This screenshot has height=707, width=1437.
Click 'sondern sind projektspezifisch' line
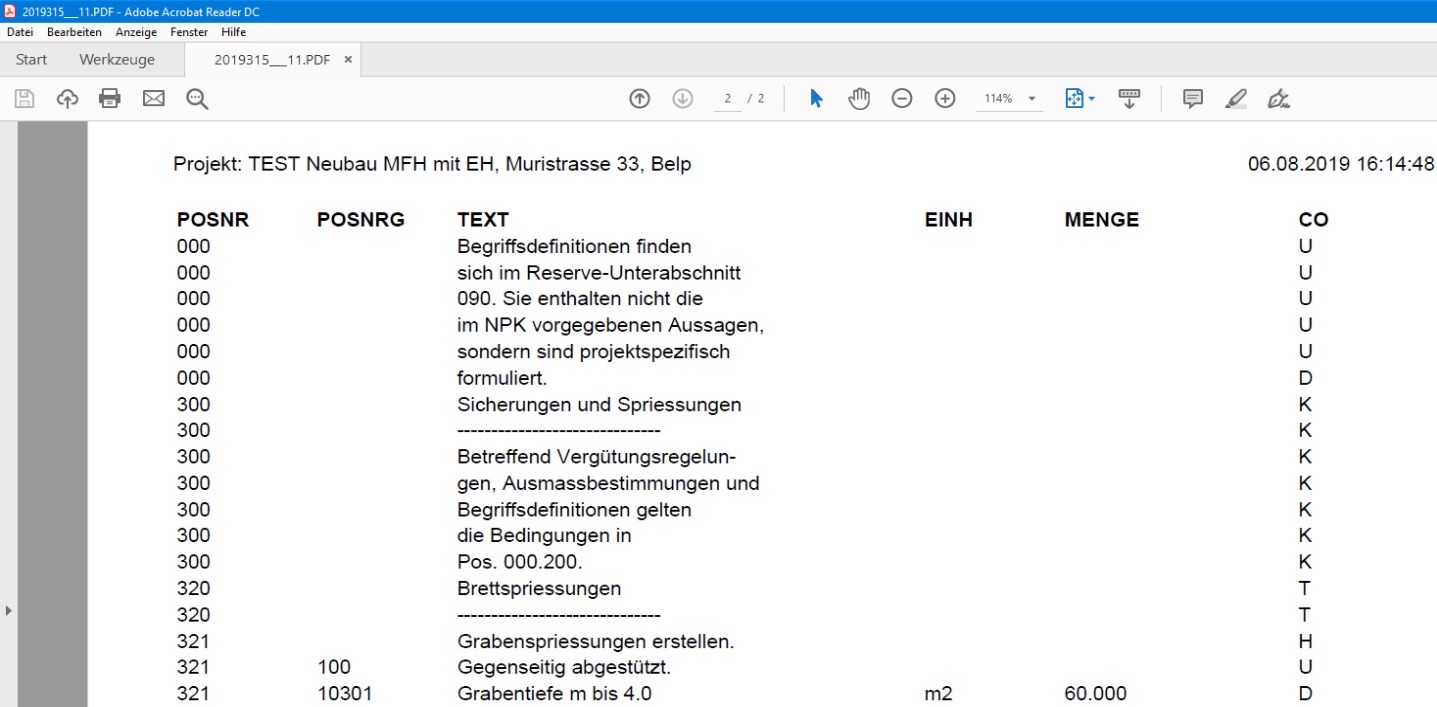[x=594, y=352]
